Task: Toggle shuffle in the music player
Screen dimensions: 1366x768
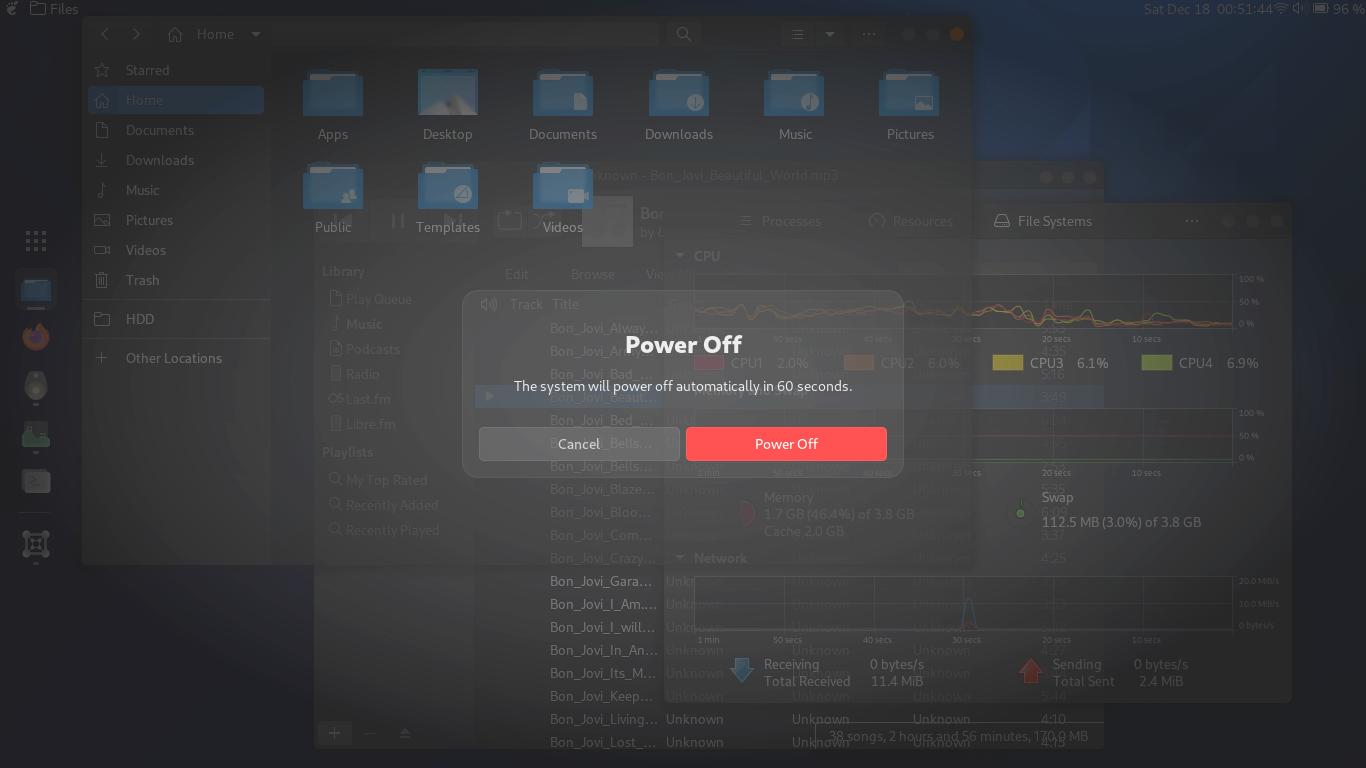Action: pyautogui.click(x=545, y=220)
